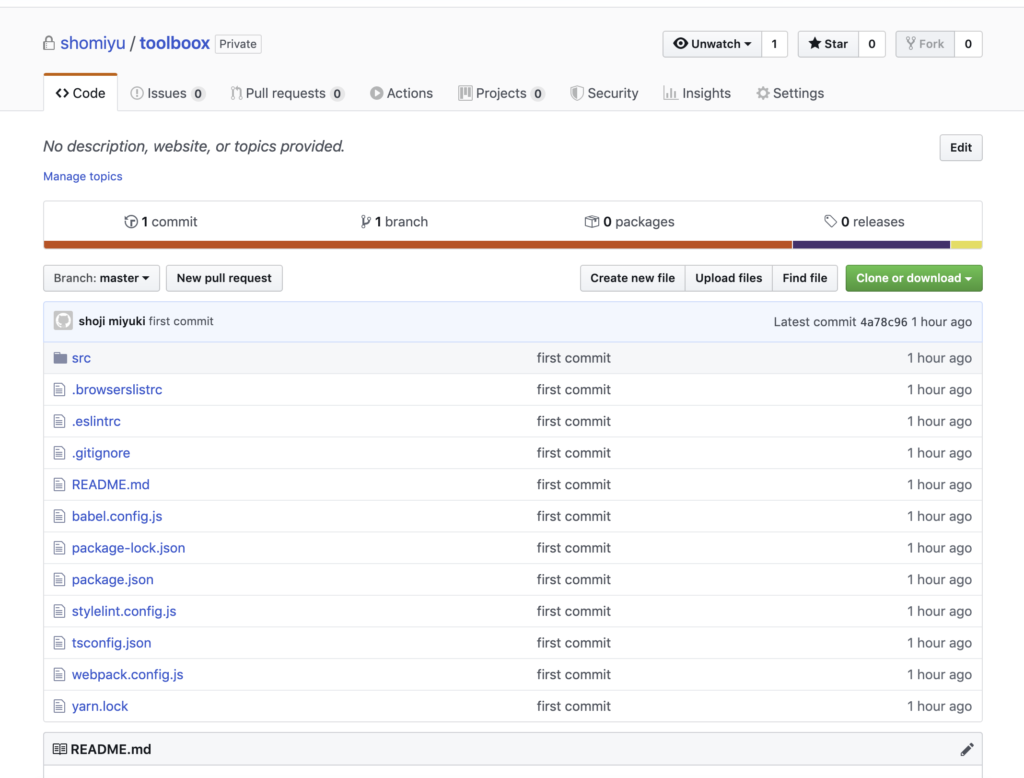Screen dimensions: 1024x778
Task: Click the commit history clock icon
Action: (131, 222)
